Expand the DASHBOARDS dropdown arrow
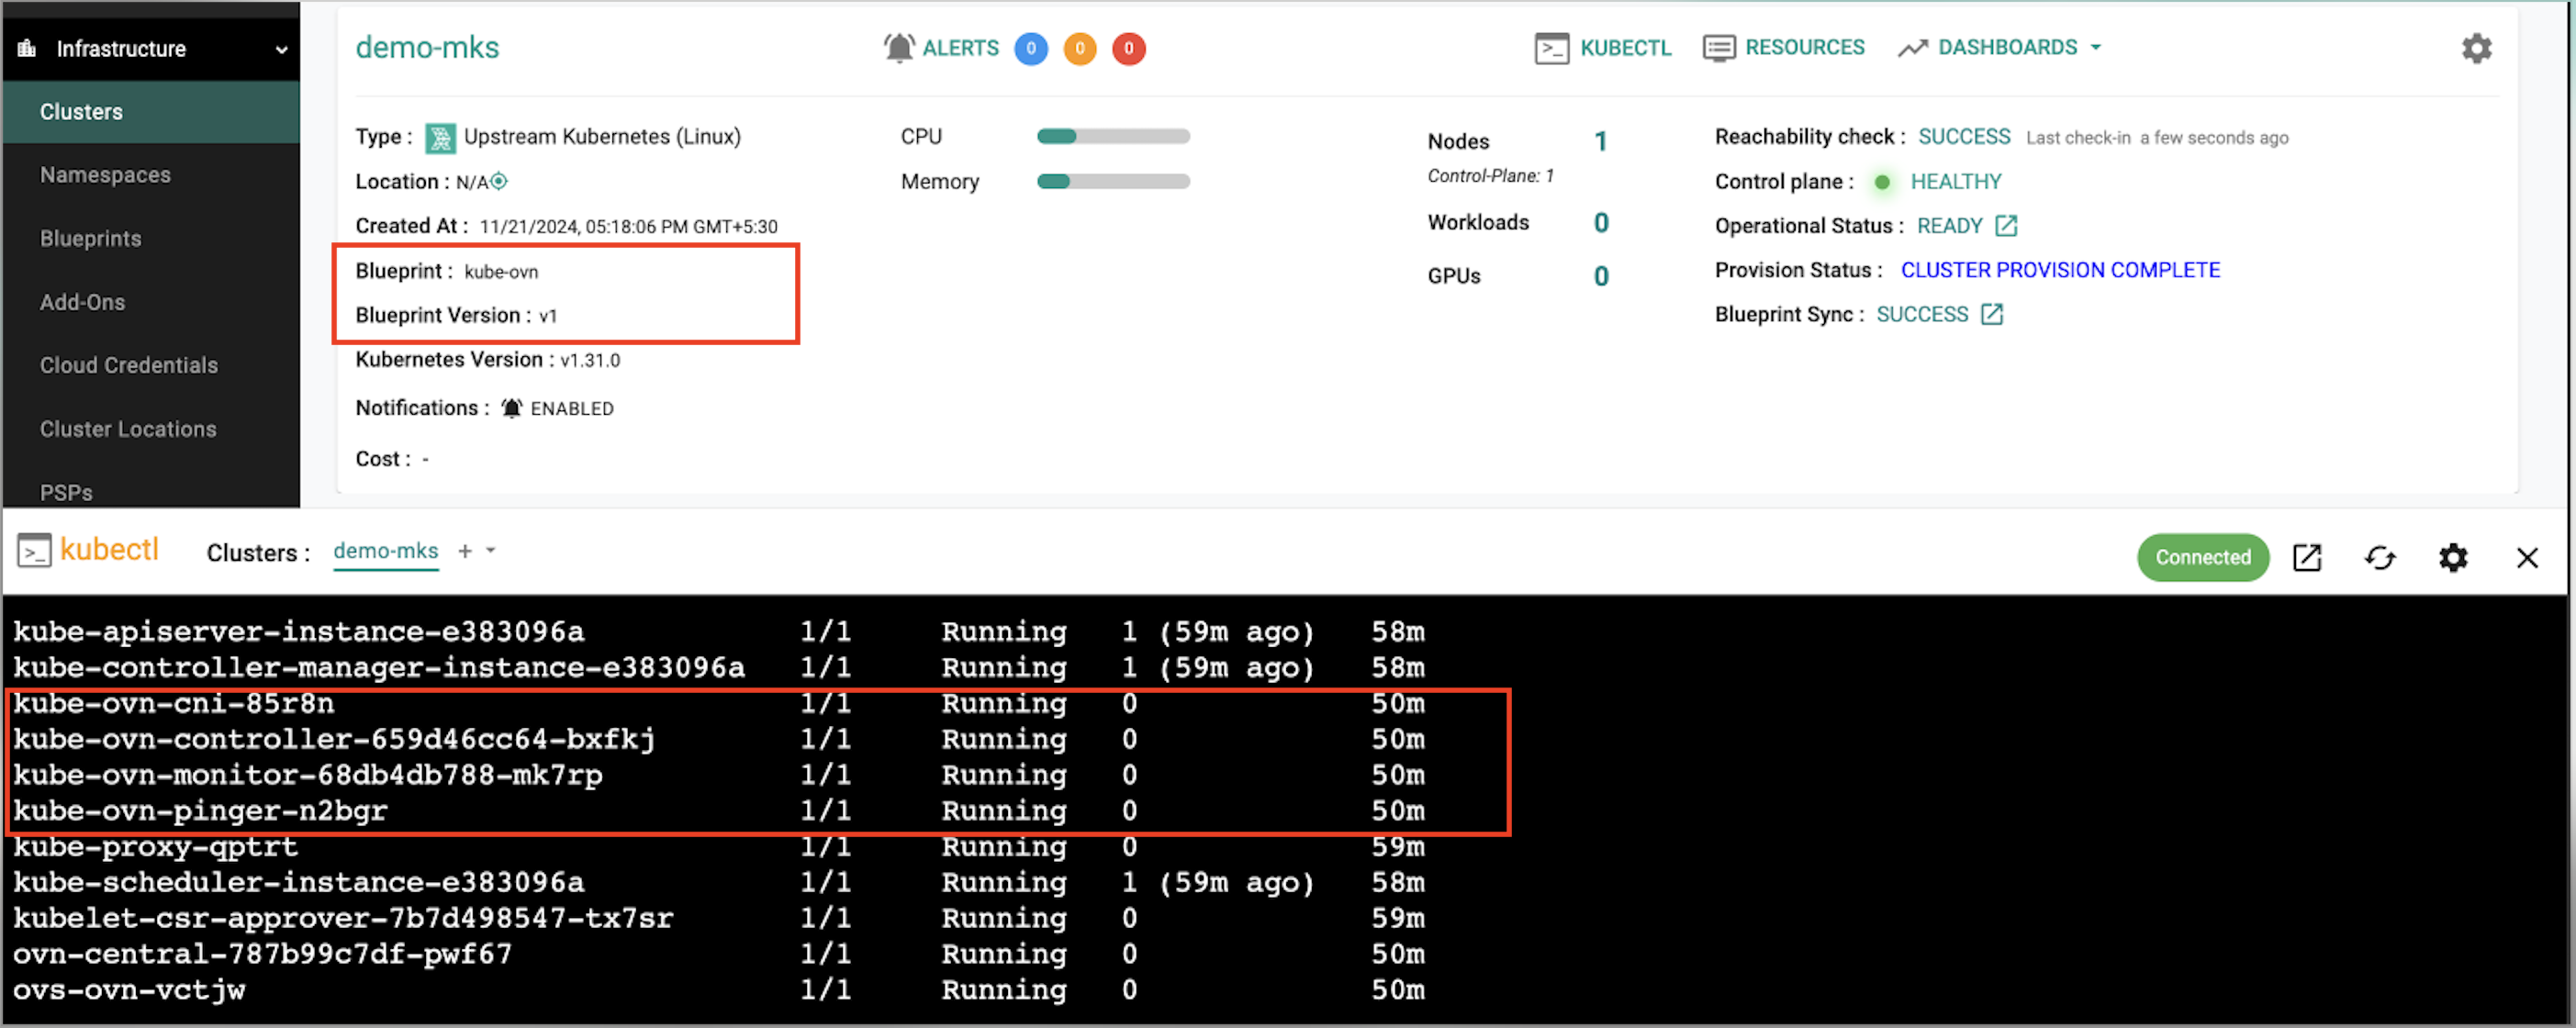 point(2095,47)
